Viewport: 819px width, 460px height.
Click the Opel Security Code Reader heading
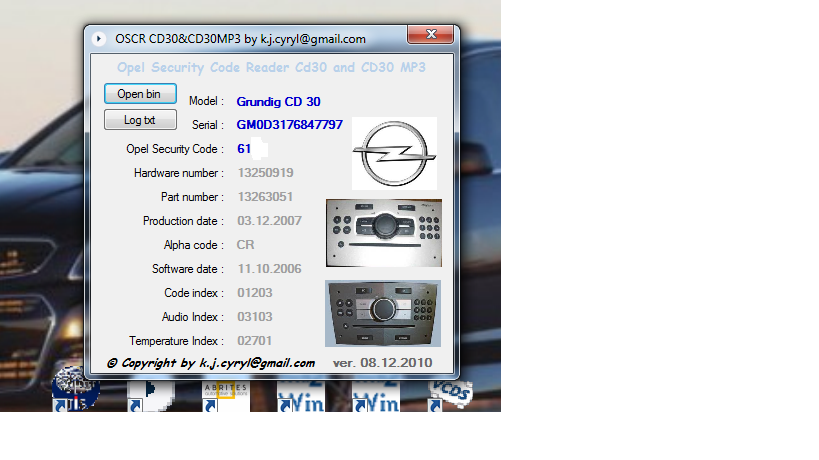[x=271, y=67]
